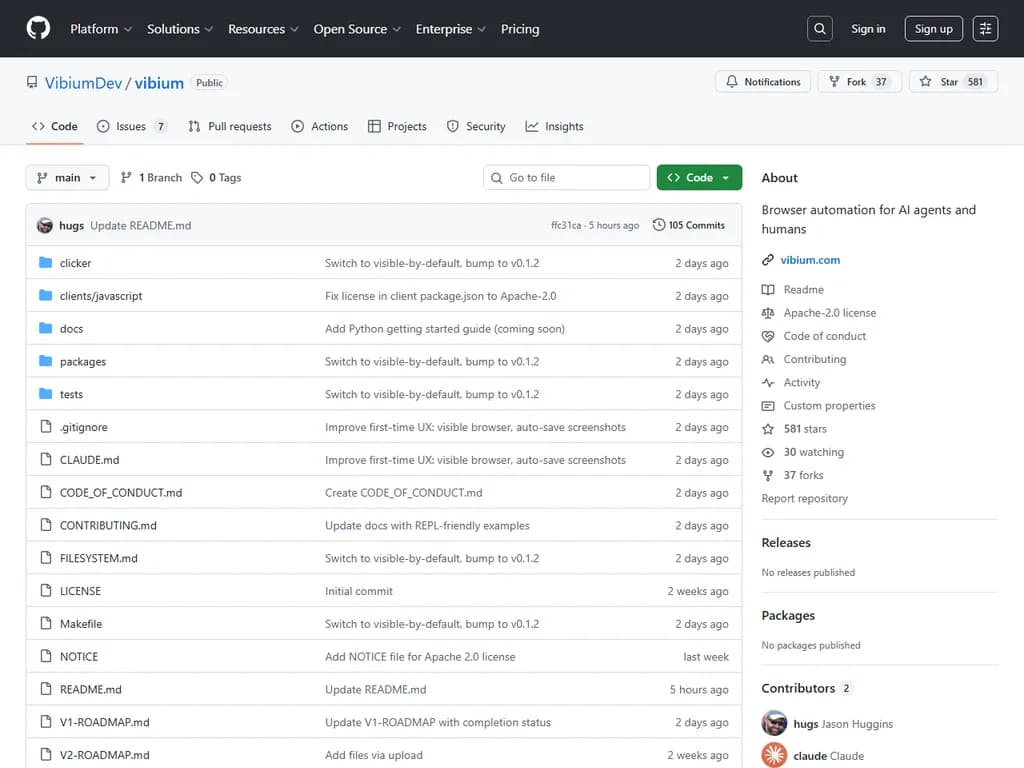Expand the Resources navigation menu

[x=262, y=29]
